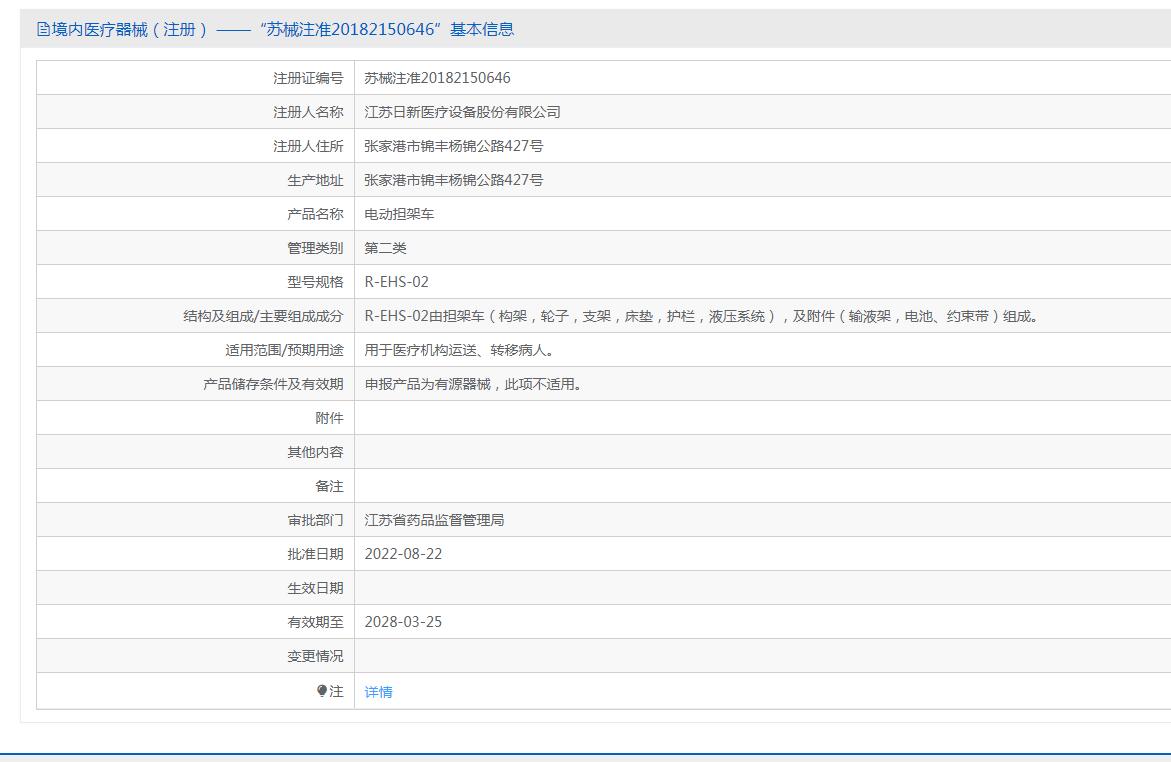Select the composition text starting R-EHS-02由担架车
Image resolution: width=1171 pixels, height=762 pixels.
coord(701,316)
